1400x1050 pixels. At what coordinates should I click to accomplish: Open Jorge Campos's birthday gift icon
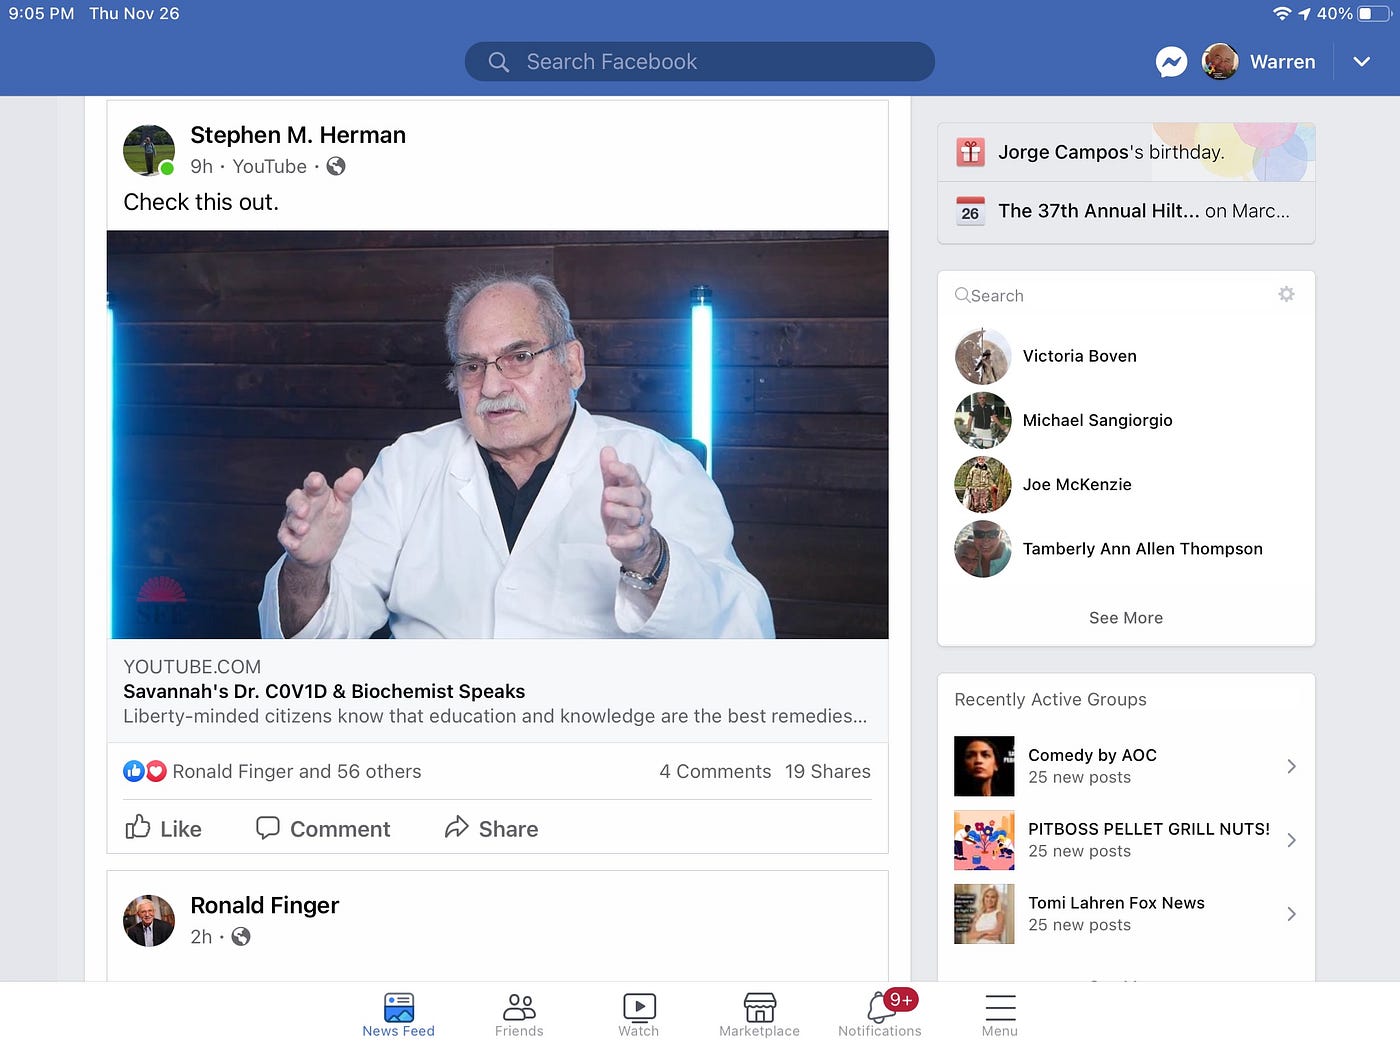[x=970, y=152]
